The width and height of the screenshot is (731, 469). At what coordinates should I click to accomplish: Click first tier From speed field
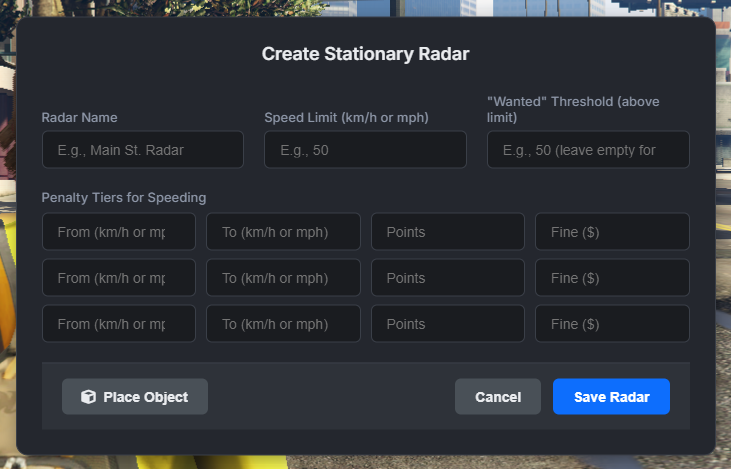(119, 232)
